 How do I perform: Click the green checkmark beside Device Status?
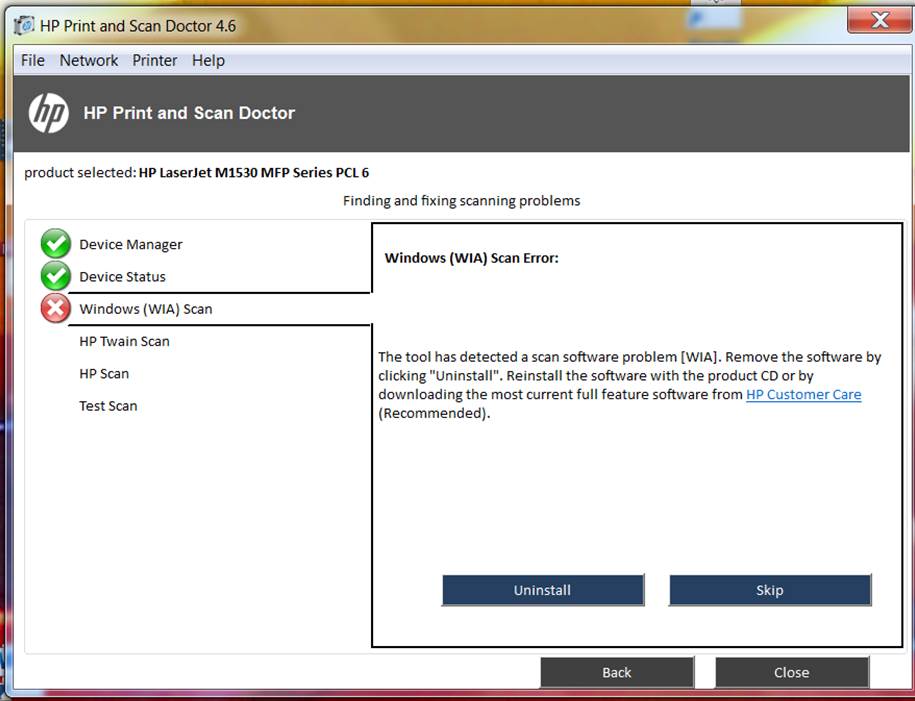(x=55, y=276)
